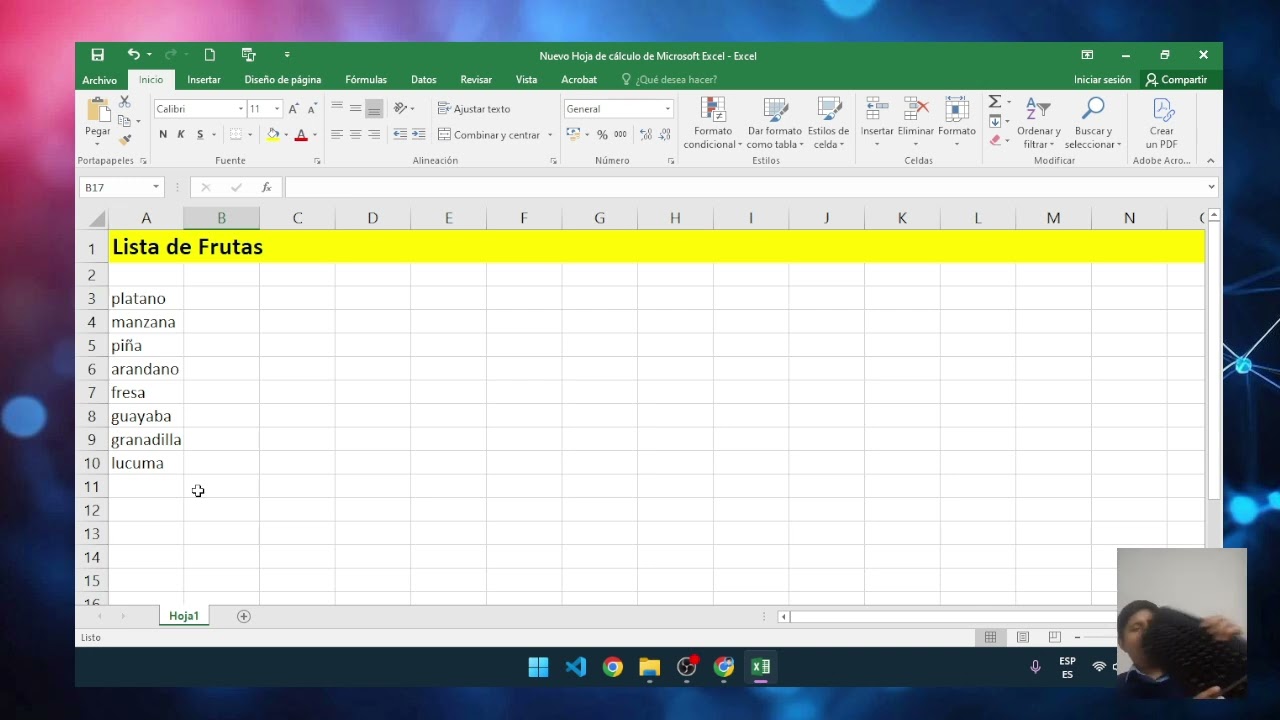The image size is (1280, 720).
Task: Open the font size dropdown
Action: pyautogui.click(x=277, y=109)
